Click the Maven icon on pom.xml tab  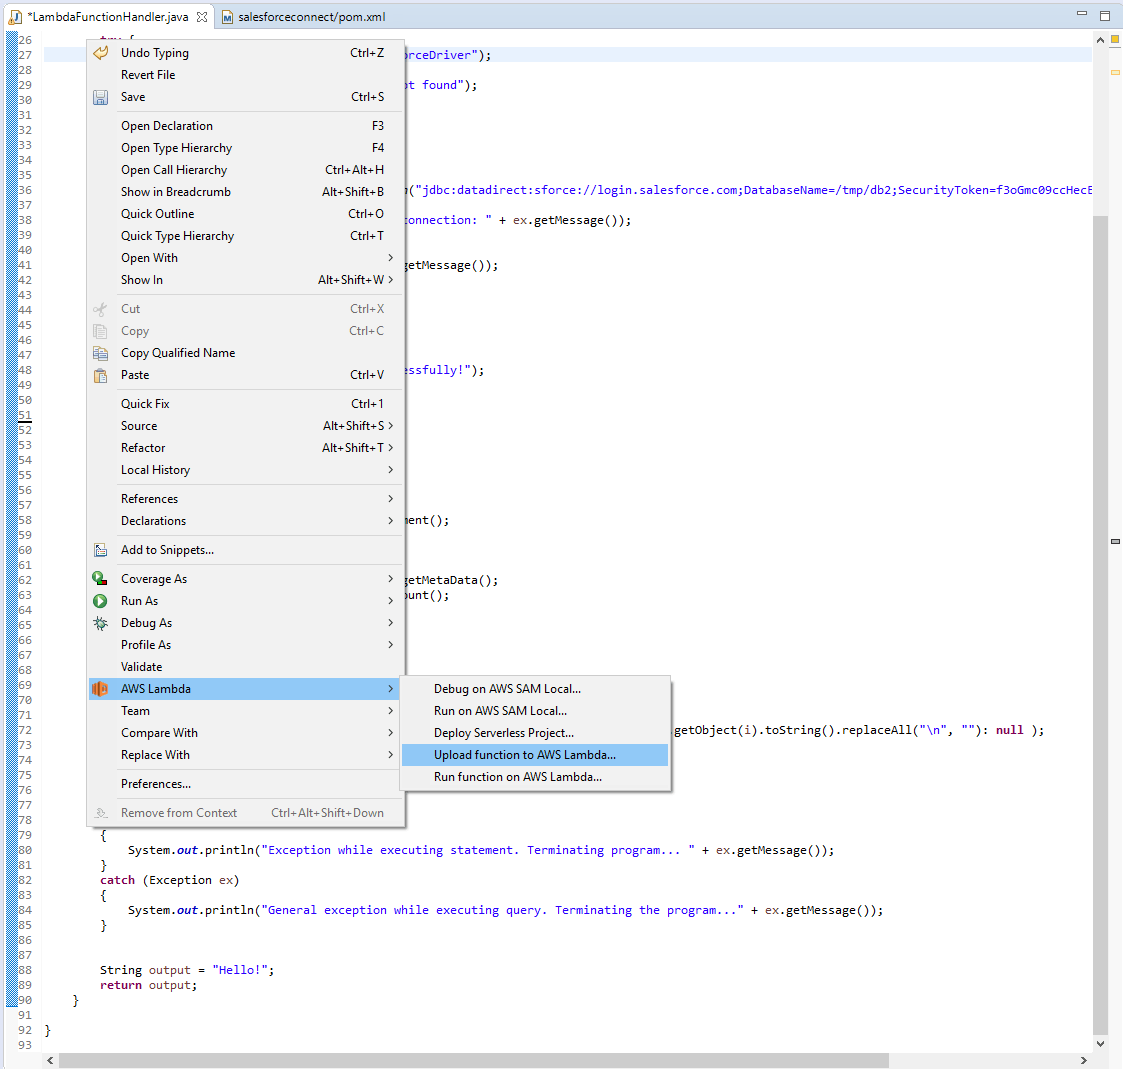[x=227, y=16]
